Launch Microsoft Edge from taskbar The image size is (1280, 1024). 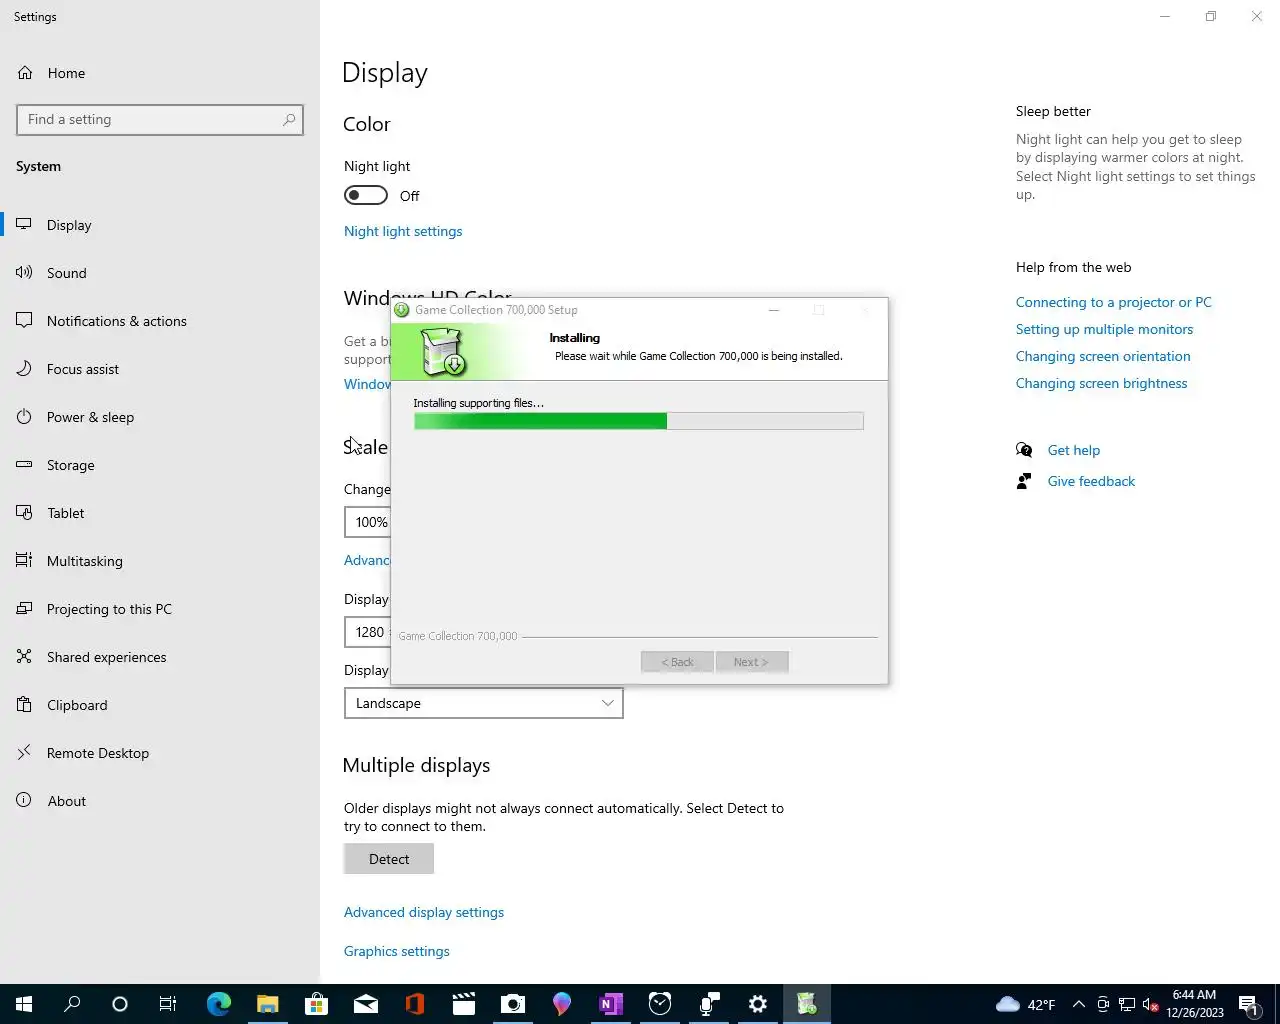pos(219,1004)
